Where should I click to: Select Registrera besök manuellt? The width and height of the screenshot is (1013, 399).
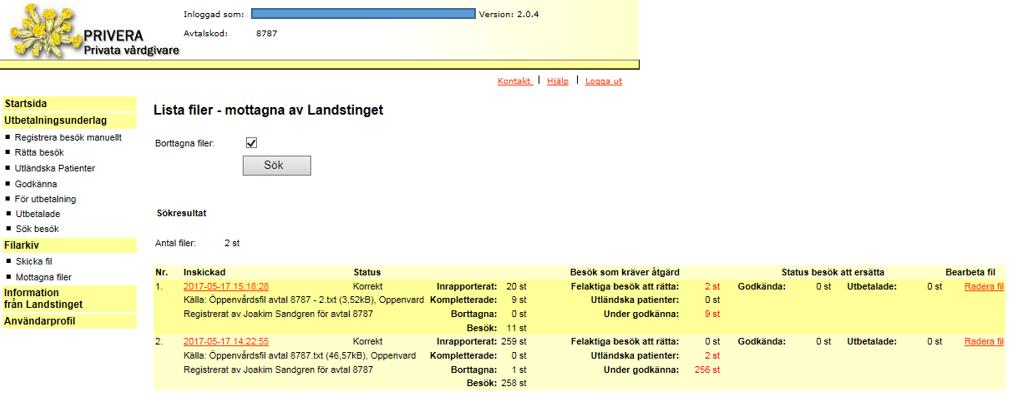68,138
